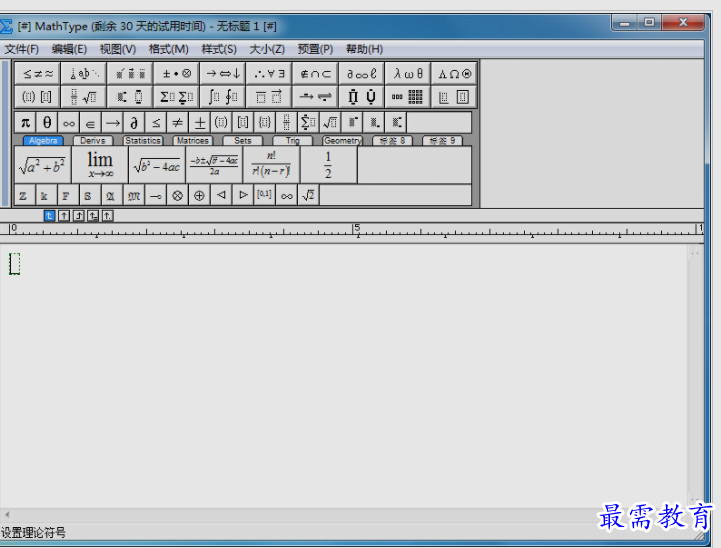This screenshot has height=548, width=721.
Task: Insert parentheses template from small bar
Action: 221,123
